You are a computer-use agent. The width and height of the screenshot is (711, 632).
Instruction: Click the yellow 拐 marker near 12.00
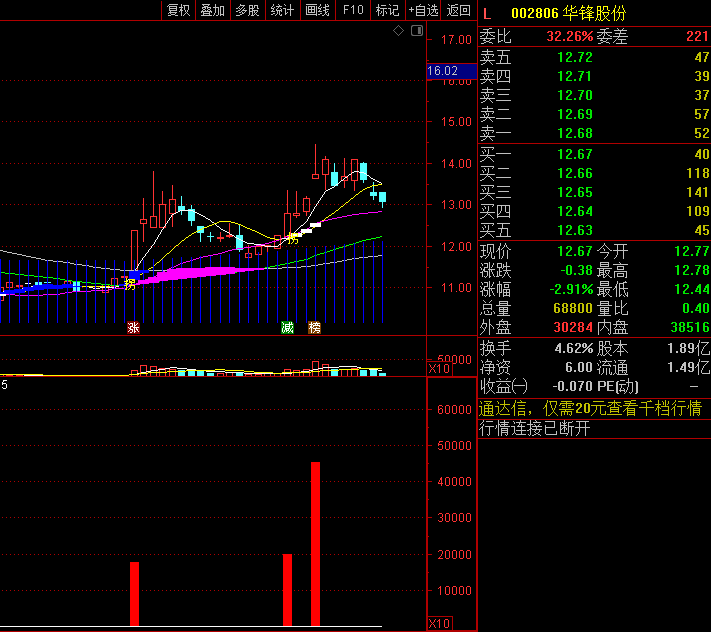coord(293,238)
